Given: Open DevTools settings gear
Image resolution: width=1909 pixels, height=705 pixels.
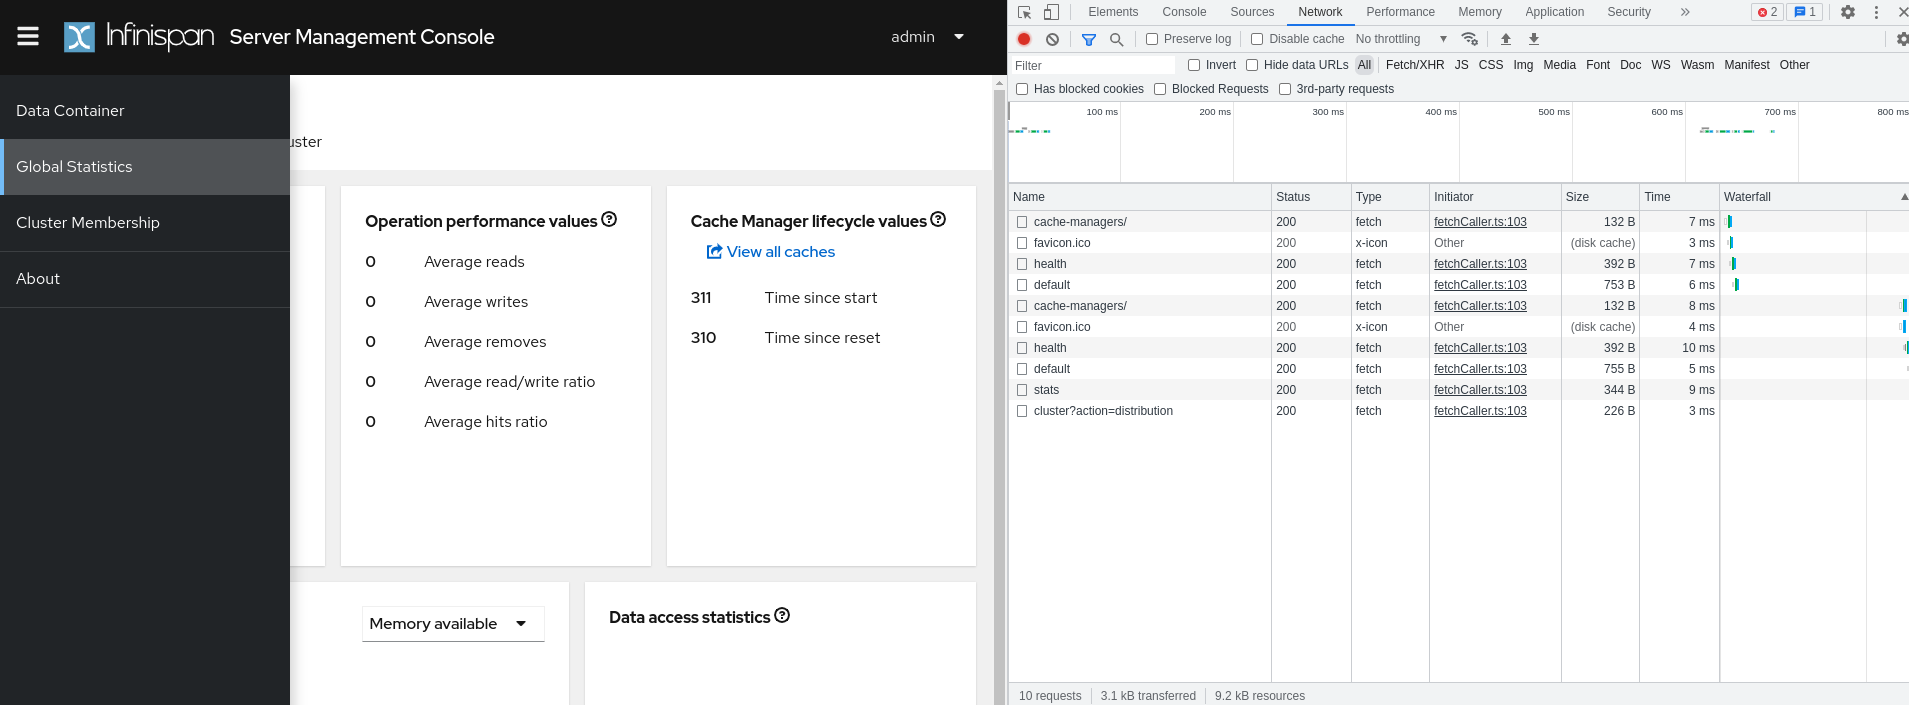Looking at the screenshot, I should pos(1848,12).
